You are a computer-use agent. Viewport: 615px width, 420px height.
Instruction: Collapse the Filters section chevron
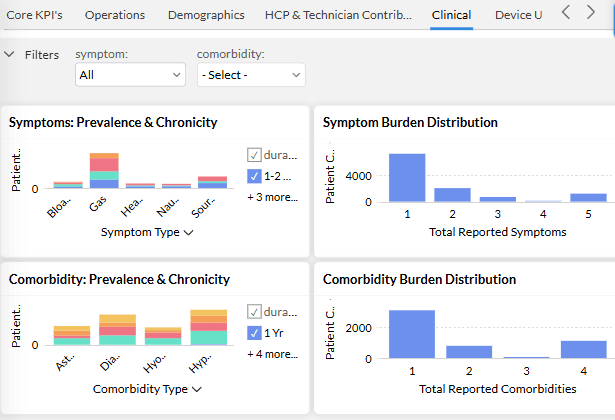9,54
